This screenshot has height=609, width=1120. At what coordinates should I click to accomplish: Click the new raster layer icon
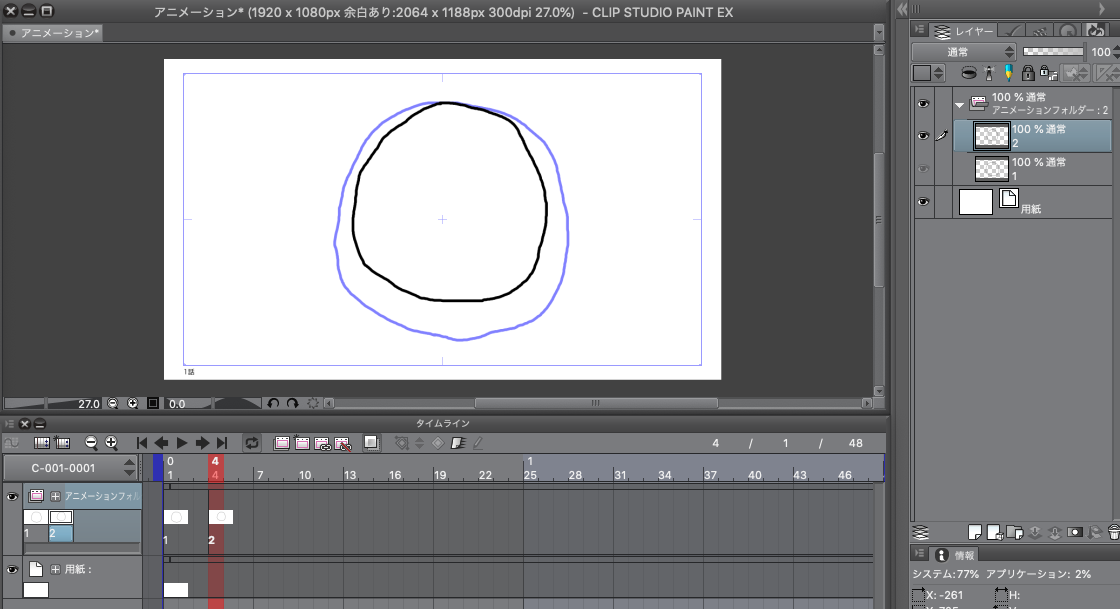pyautogui.click(x=975, y=532)
